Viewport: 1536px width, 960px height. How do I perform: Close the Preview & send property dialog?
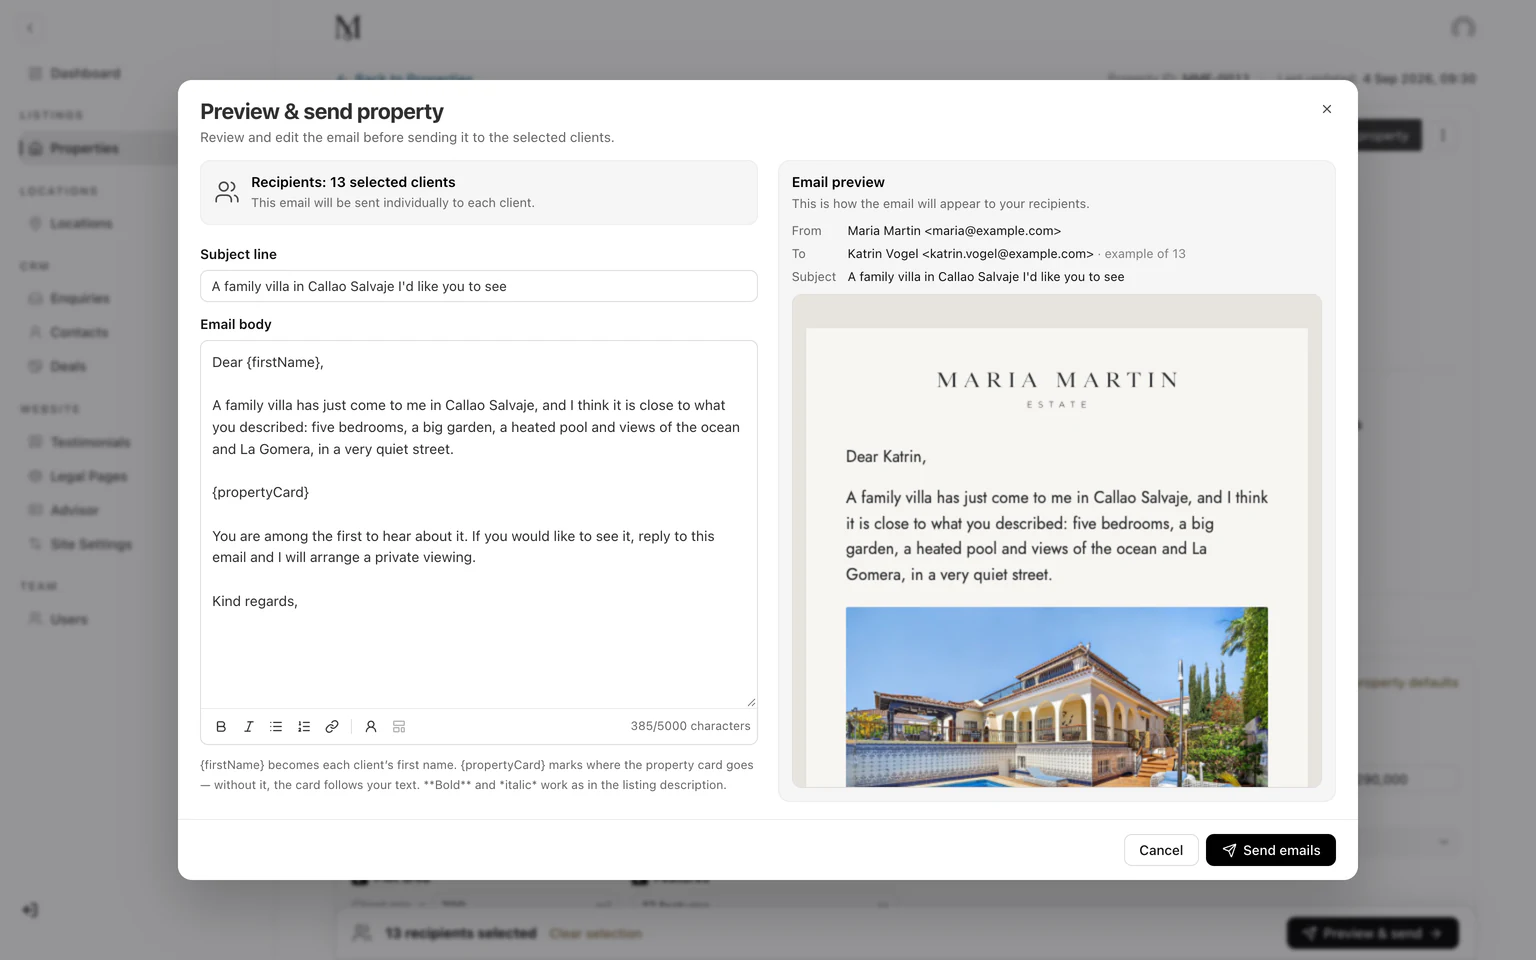(x=1327, y=109)
